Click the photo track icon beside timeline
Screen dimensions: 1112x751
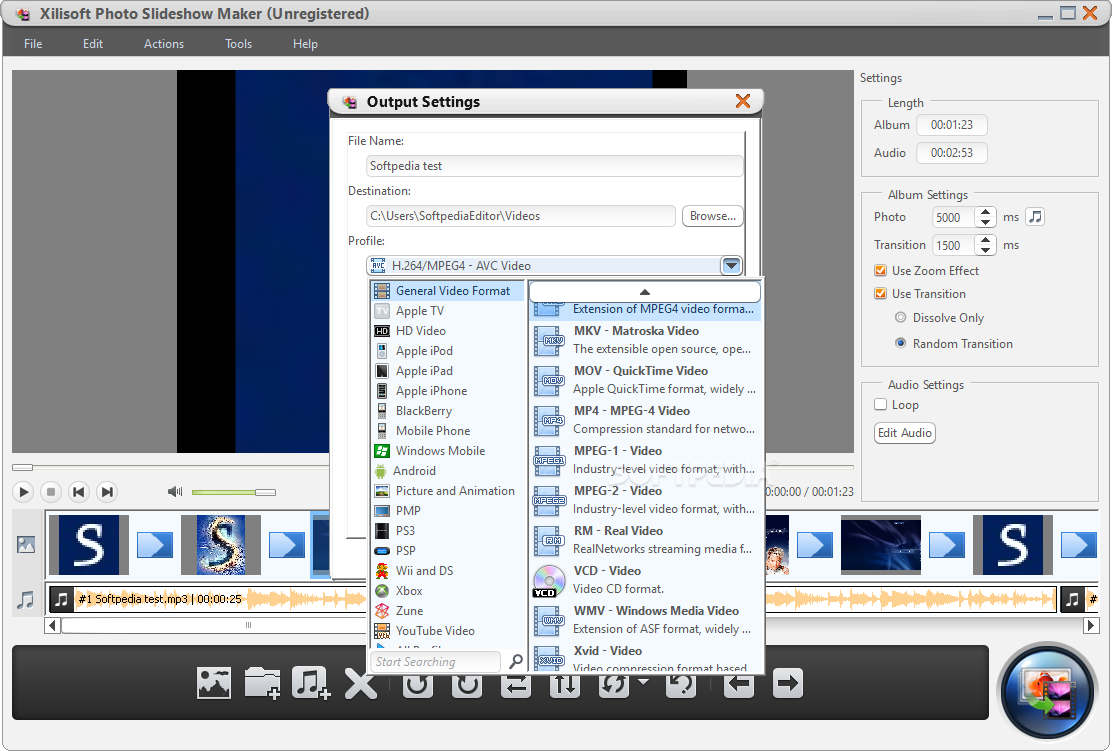[26, 545]
